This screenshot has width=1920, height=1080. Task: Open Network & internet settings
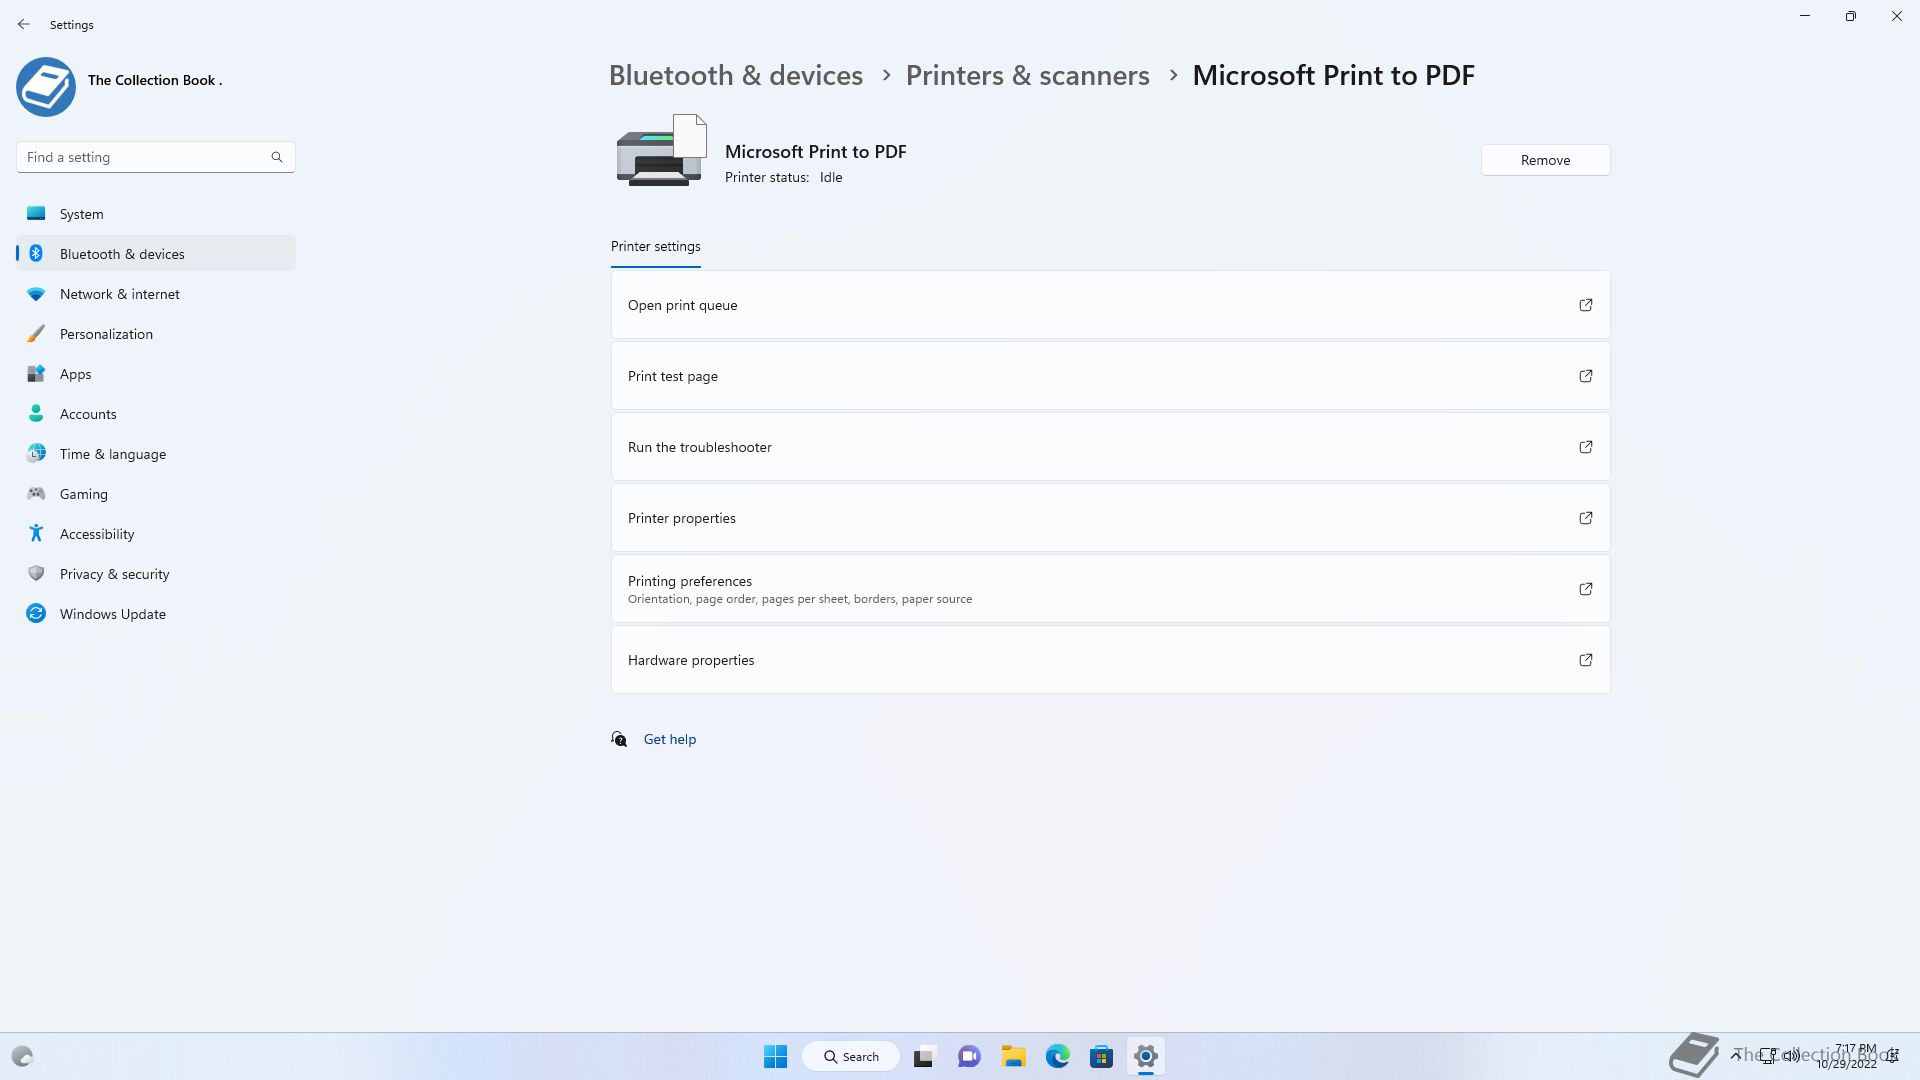click(156, 294)
